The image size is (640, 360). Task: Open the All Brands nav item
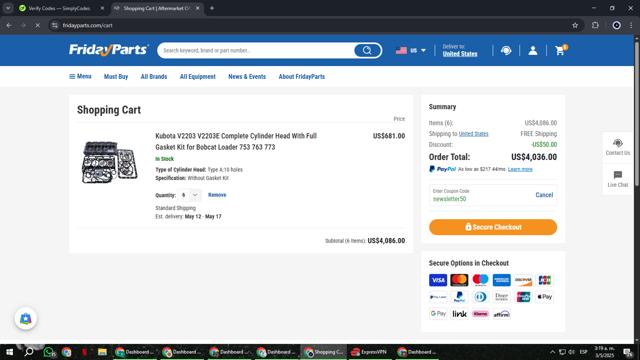pos(154,77)
